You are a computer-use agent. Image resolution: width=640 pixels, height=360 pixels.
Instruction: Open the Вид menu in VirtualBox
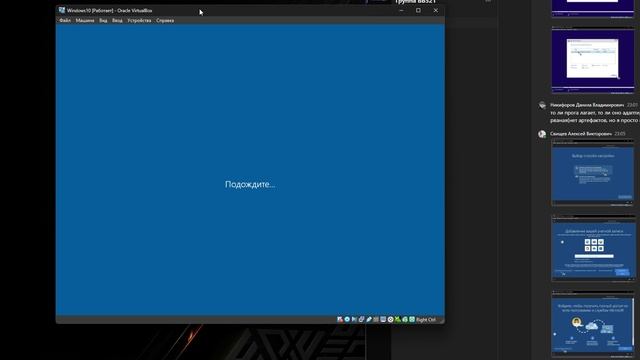103,20
